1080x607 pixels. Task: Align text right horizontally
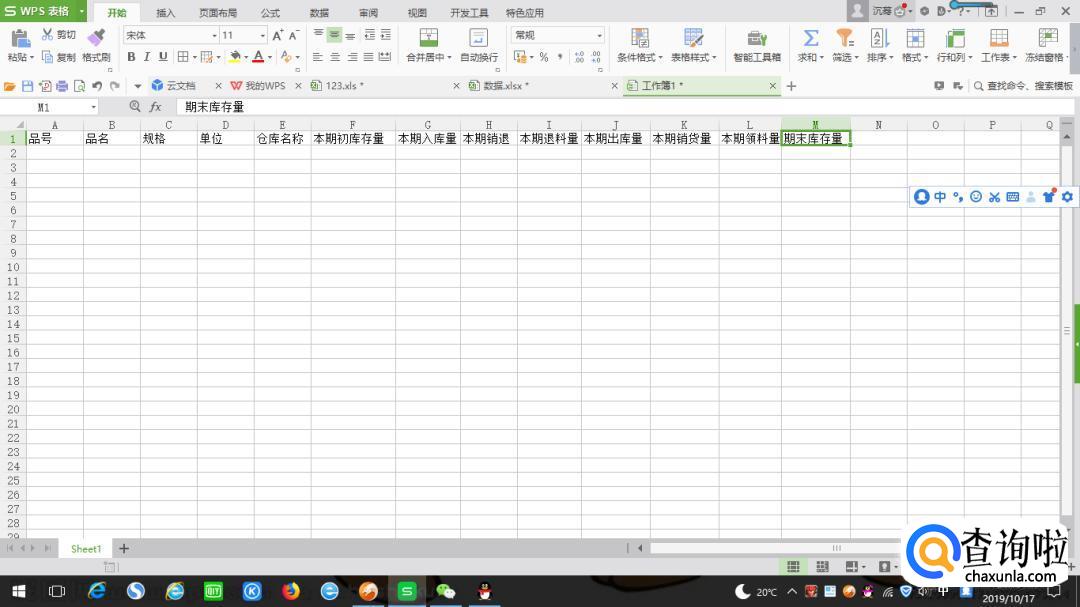[x=352, y=57]
